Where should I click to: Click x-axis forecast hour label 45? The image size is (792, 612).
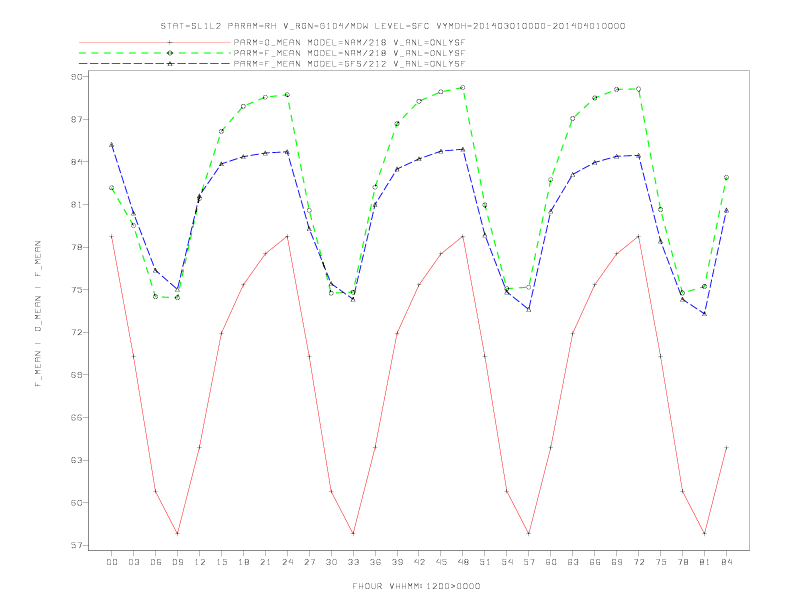click(441, 562)
